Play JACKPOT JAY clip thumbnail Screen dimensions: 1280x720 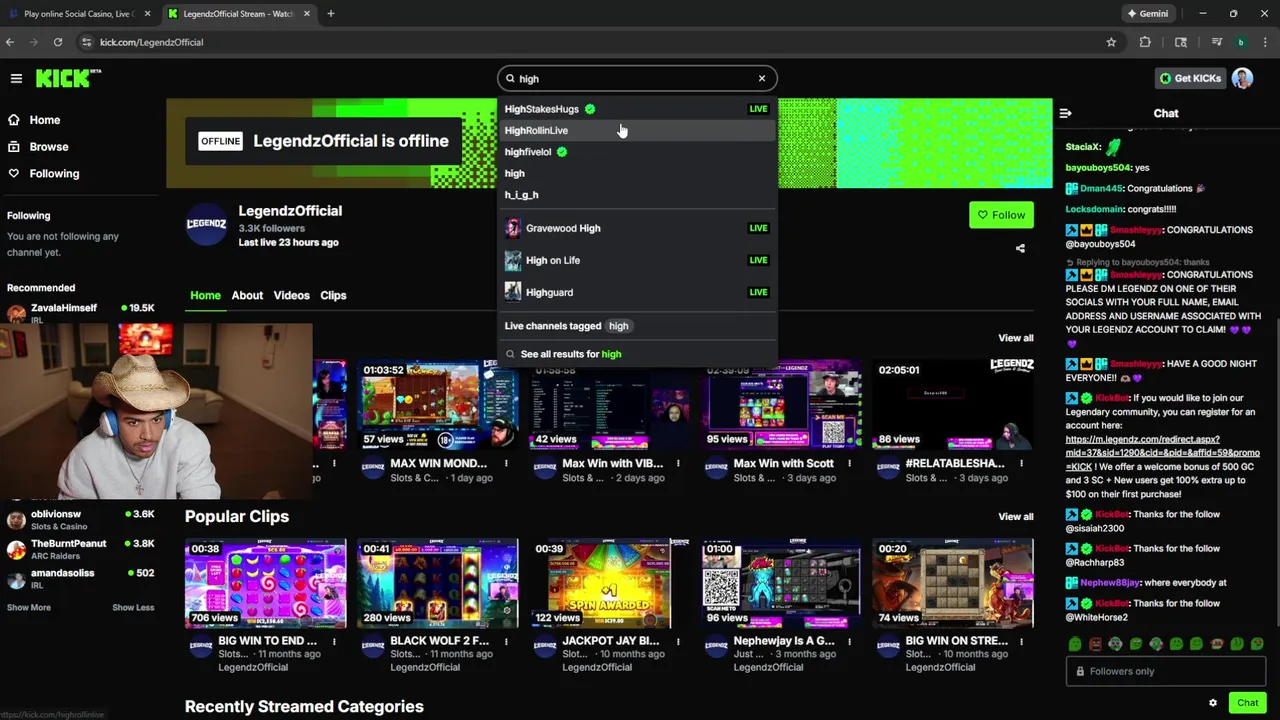[x=609, y=583]
